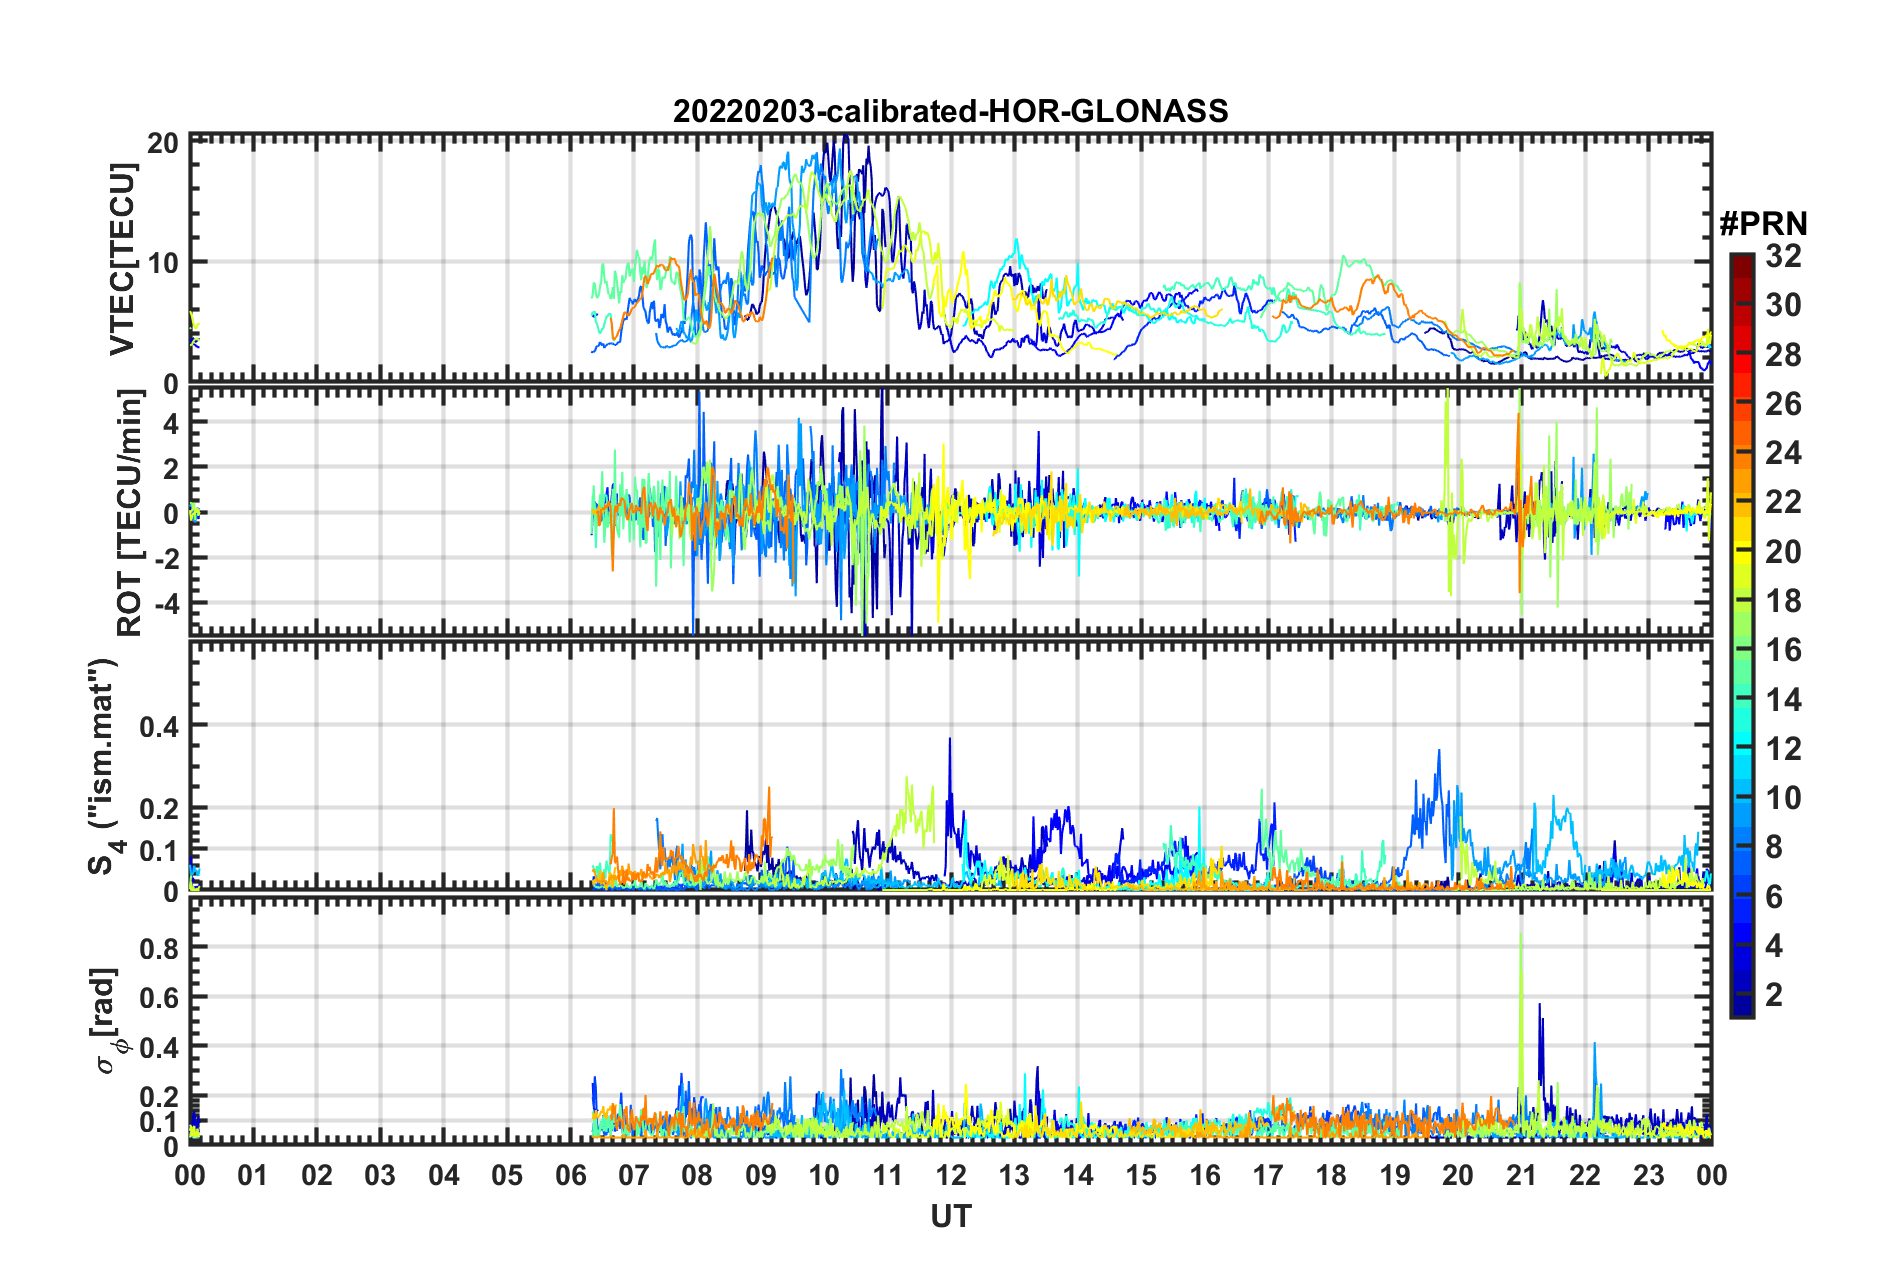Click x-axis hour label 06

(x=571, y=1175)
